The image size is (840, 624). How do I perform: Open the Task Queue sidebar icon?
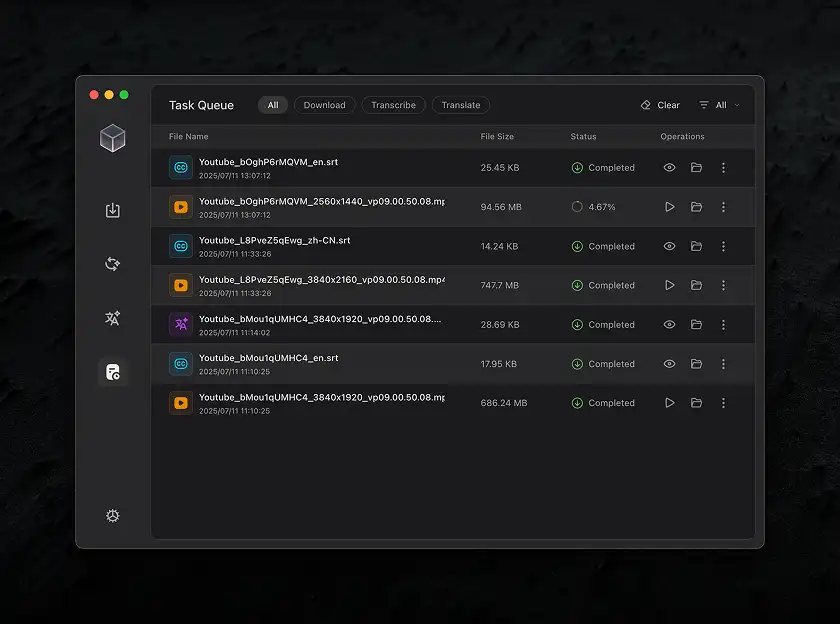pyautogui.click(x=113, y=372)
